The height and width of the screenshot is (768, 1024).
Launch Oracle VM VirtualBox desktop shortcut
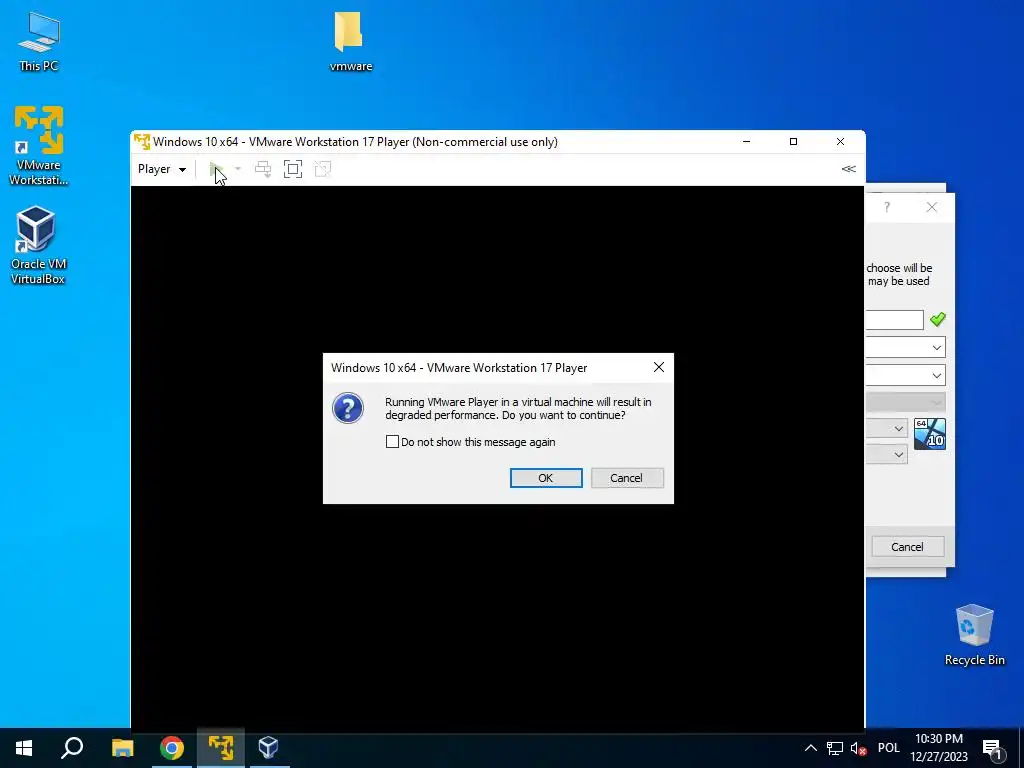point(39,245)
